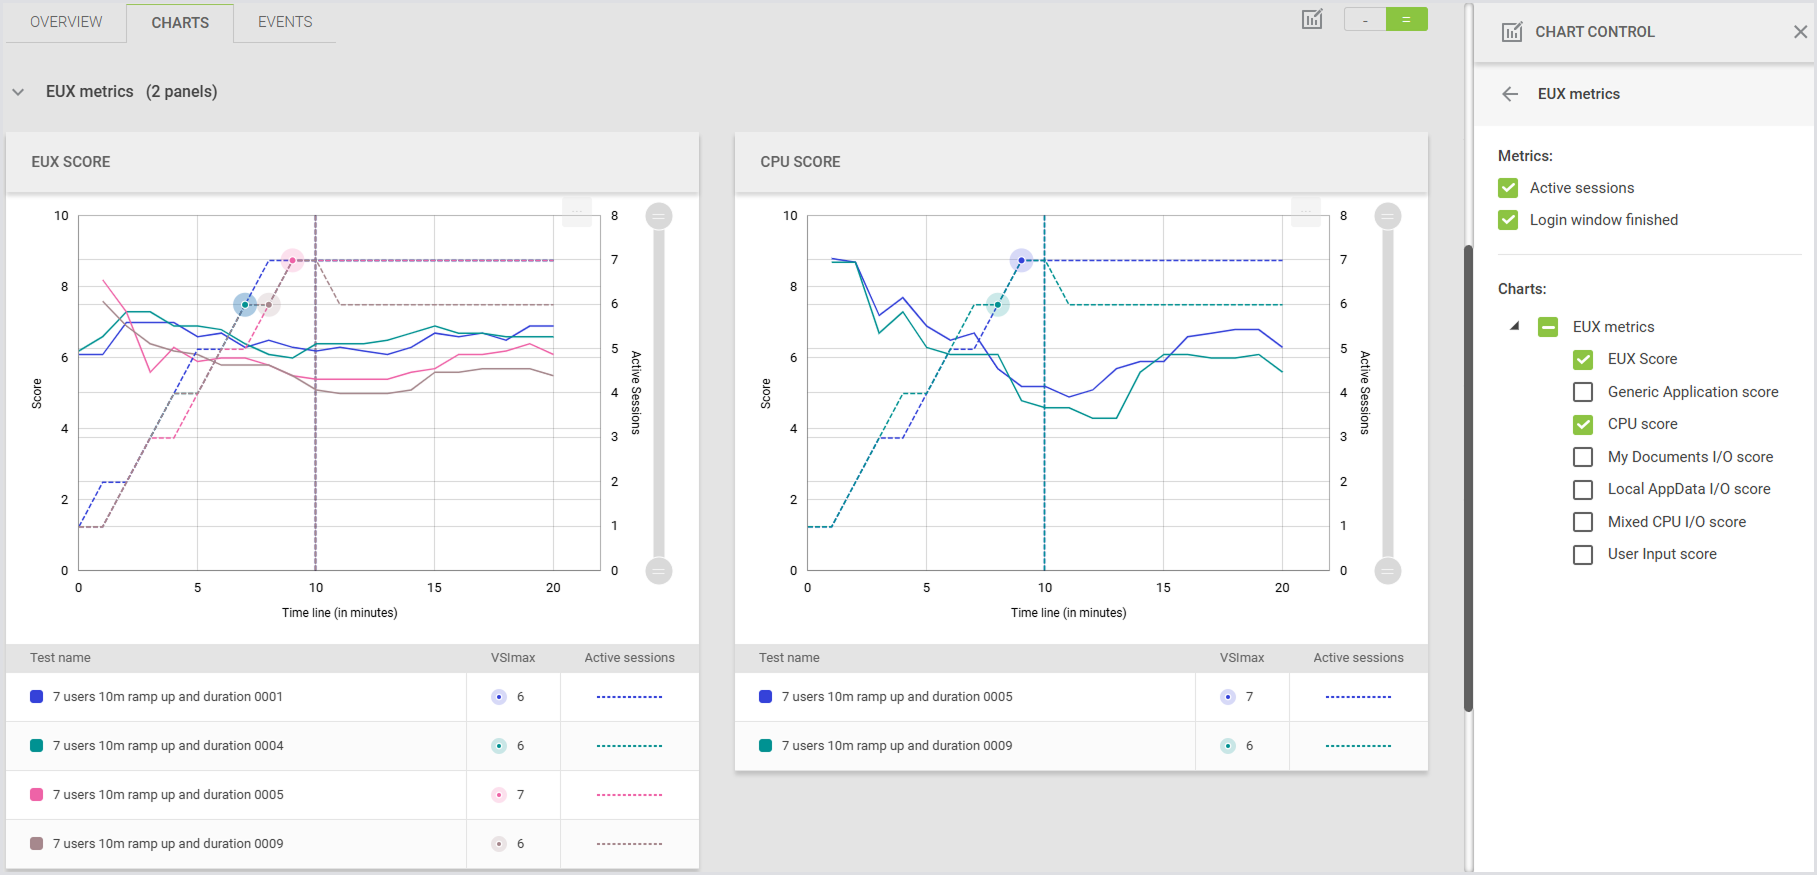Collapse EUX metrics panels section chevron

coord(18,92)
